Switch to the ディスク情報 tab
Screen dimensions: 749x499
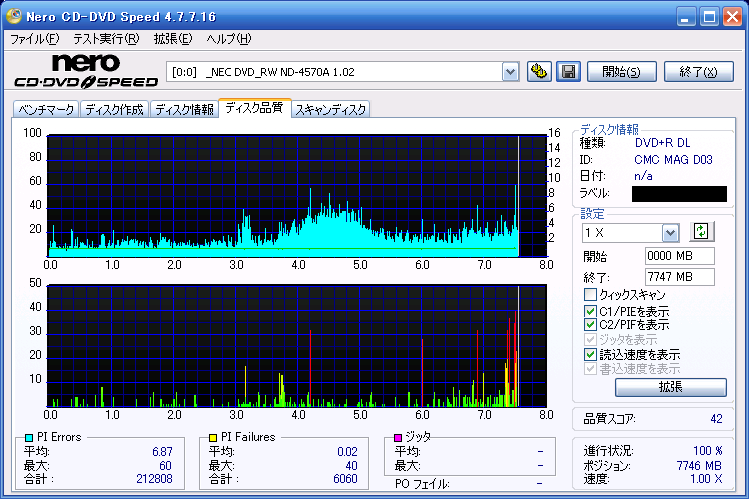[184, 110]
